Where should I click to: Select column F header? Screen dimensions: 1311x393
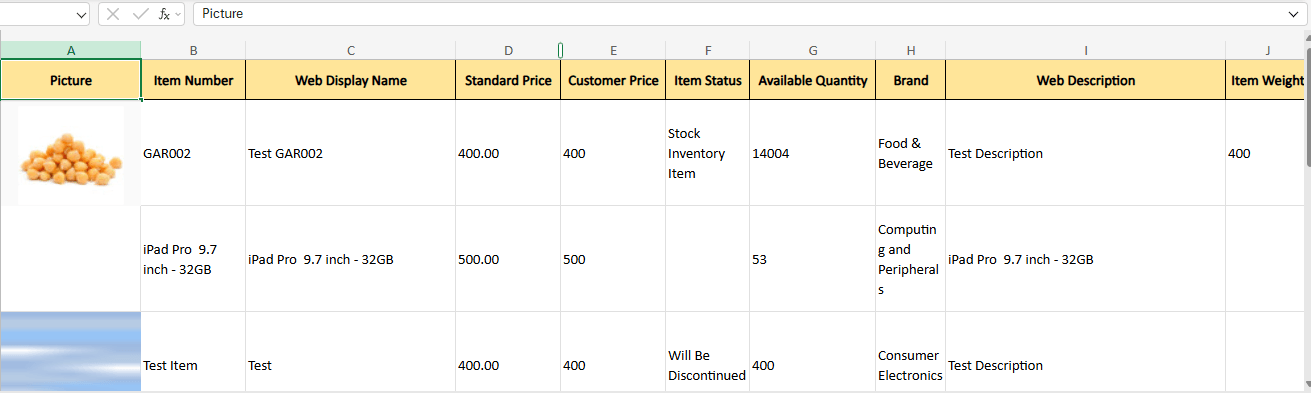click(x=707, y=50)
